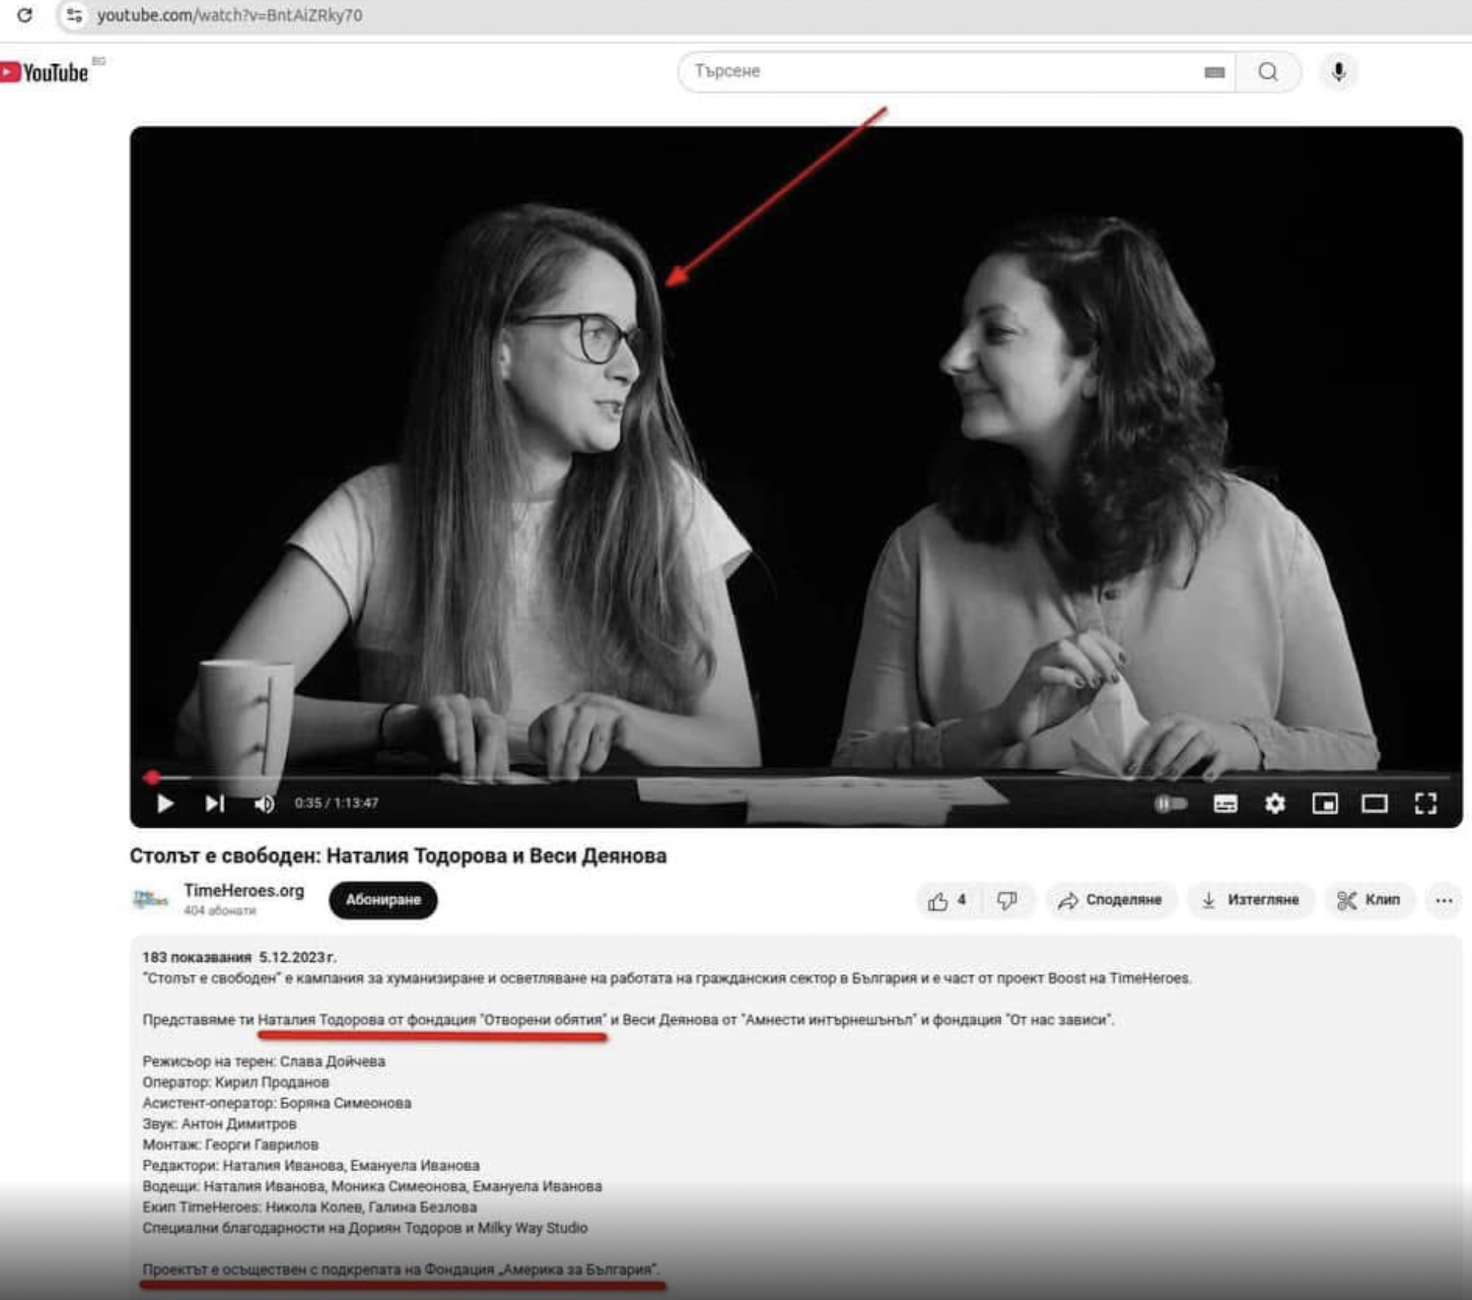Screen dimensions: 1472x1300
Task: Click the Екип TimeHeroes credit line
Action: tap(310, 1207)
